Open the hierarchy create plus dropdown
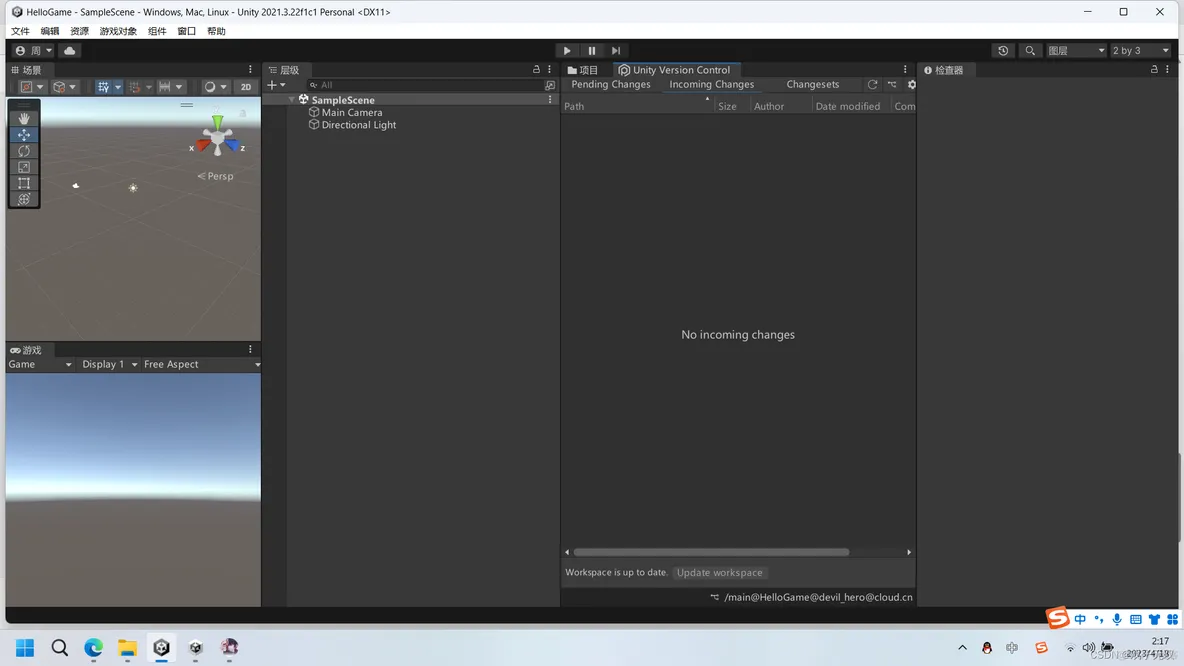The image size is (1184, 666). pos(276,85)
